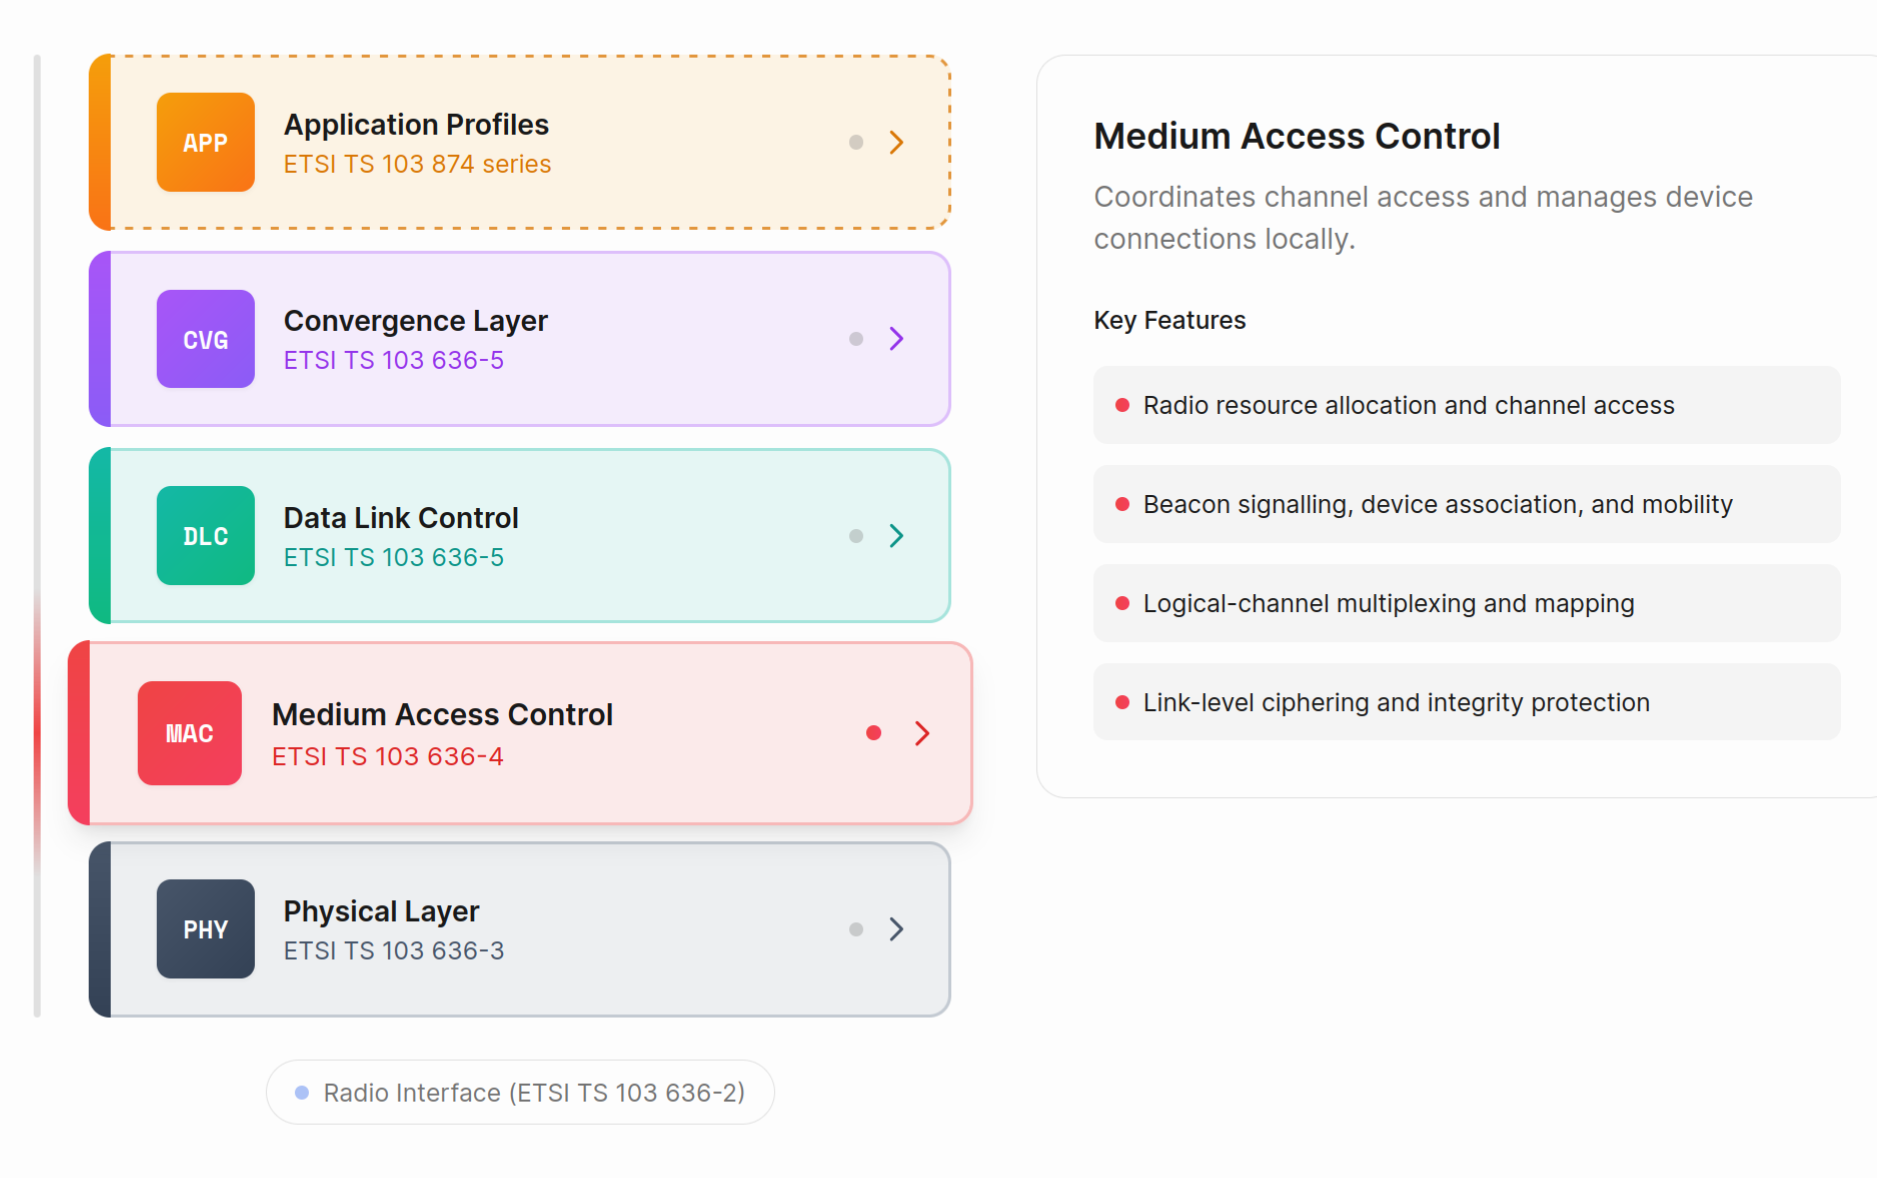This screenshot has height=1178, width=1877.
Task: Click the Physical Layer chevron arrow
Action: coord(896,929)
